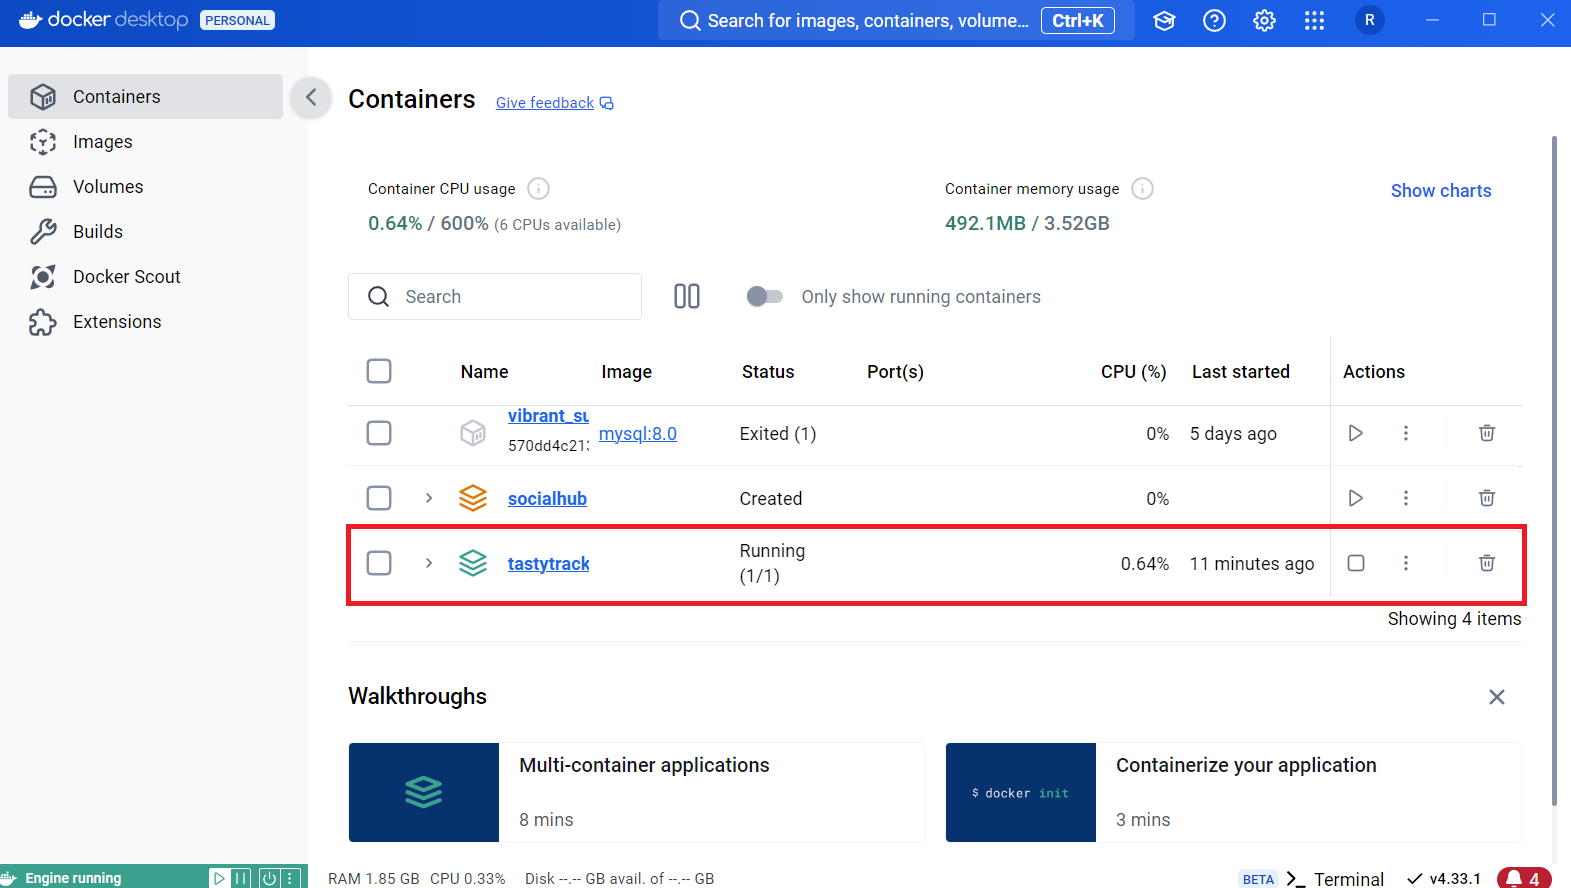
Task: Open notifications bell showing 4
Action: pyautogui.click(x=1524, y=879)
